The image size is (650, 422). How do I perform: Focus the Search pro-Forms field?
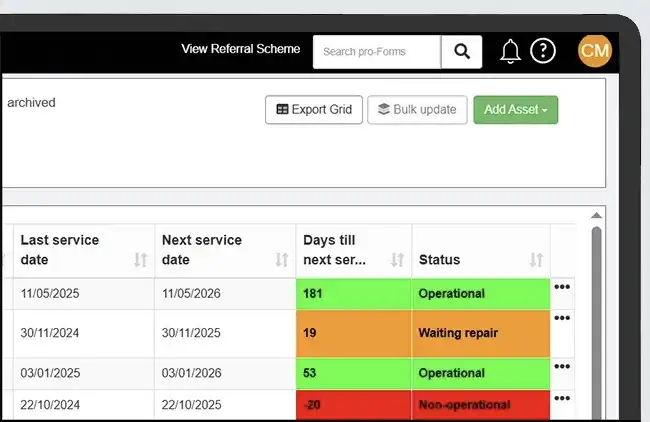(x=377, y=52)
